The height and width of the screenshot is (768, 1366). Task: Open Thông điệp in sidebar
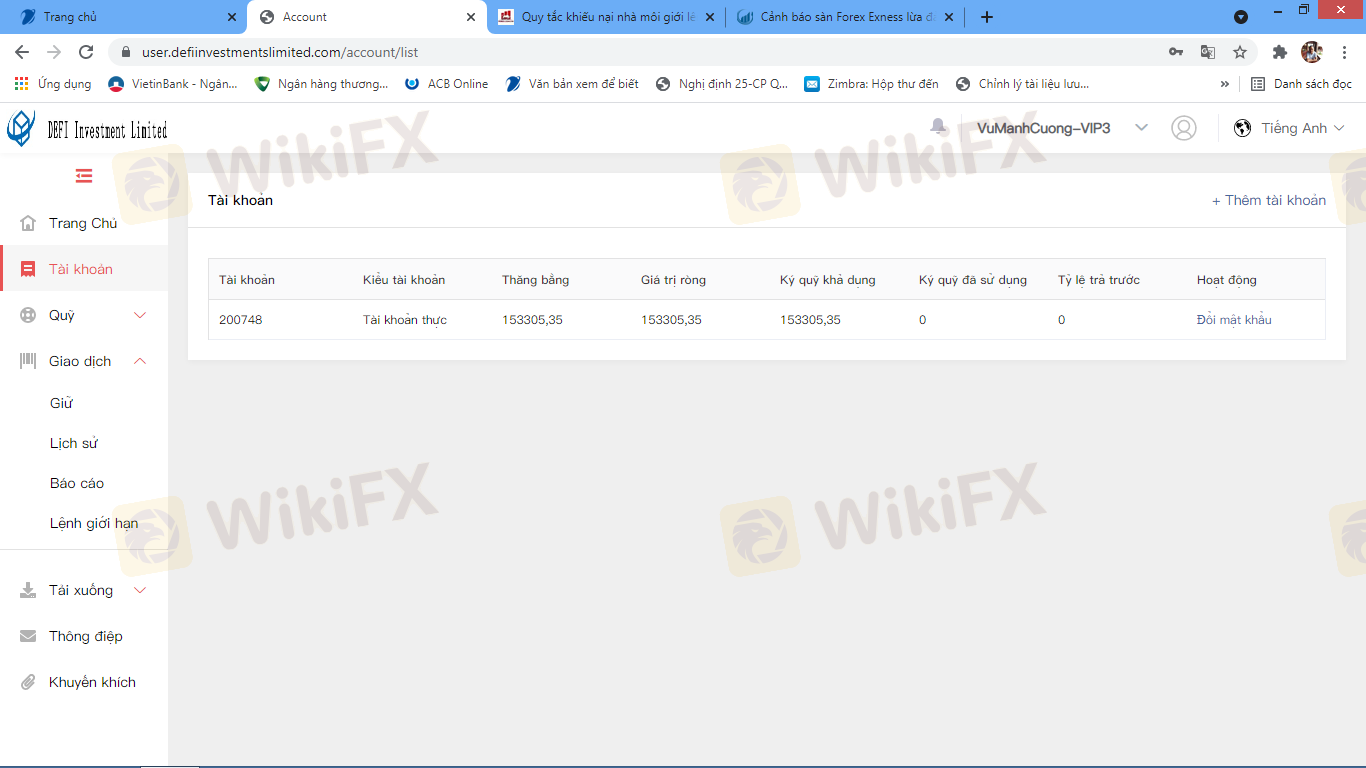84,636
